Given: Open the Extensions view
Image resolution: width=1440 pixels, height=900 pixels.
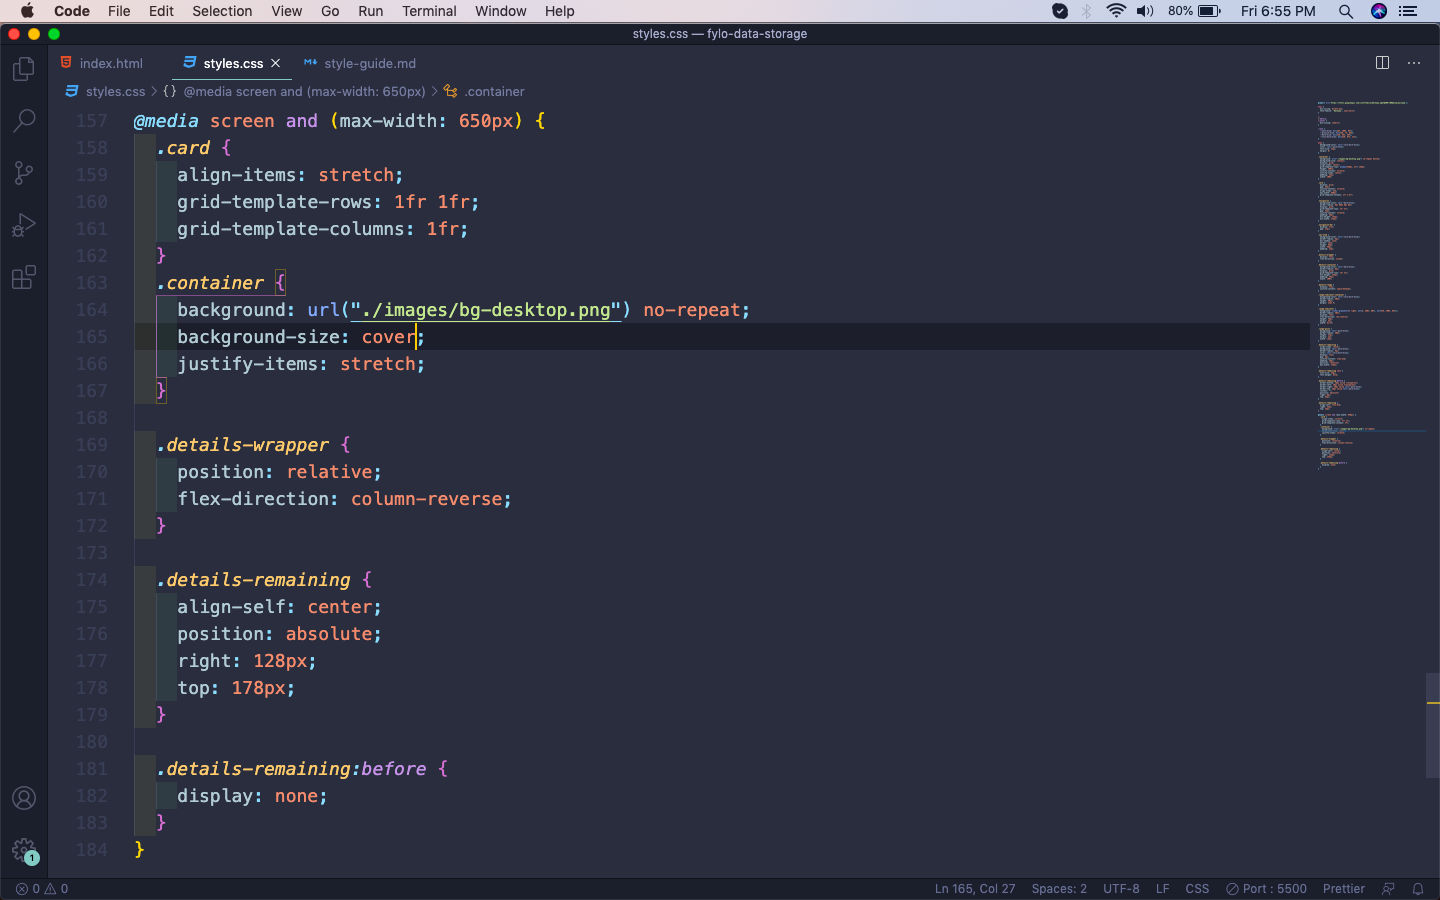Looking at the screenshot, I should 24,277.
